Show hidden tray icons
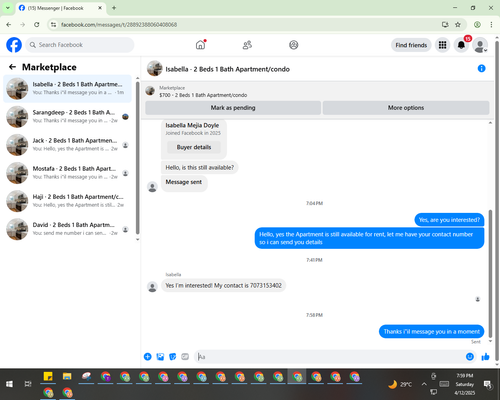 pos(424,384)
